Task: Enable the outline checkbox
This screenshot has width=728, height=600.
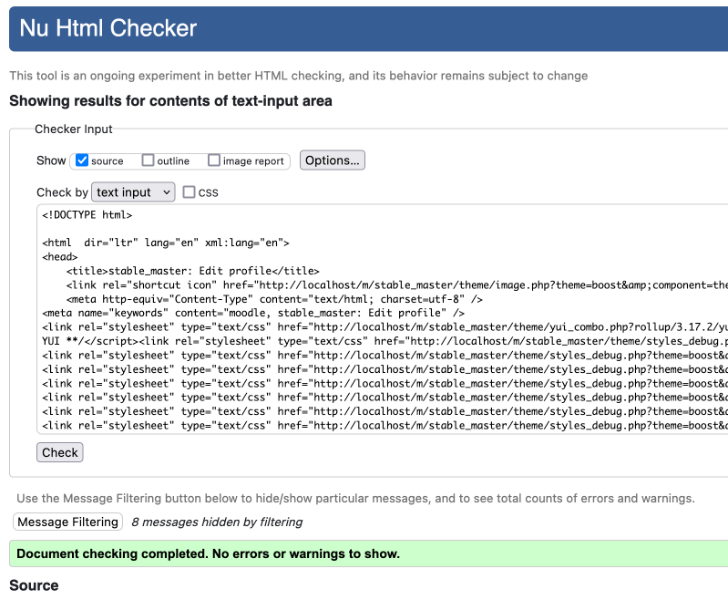Action: click(x=148, y=160)
